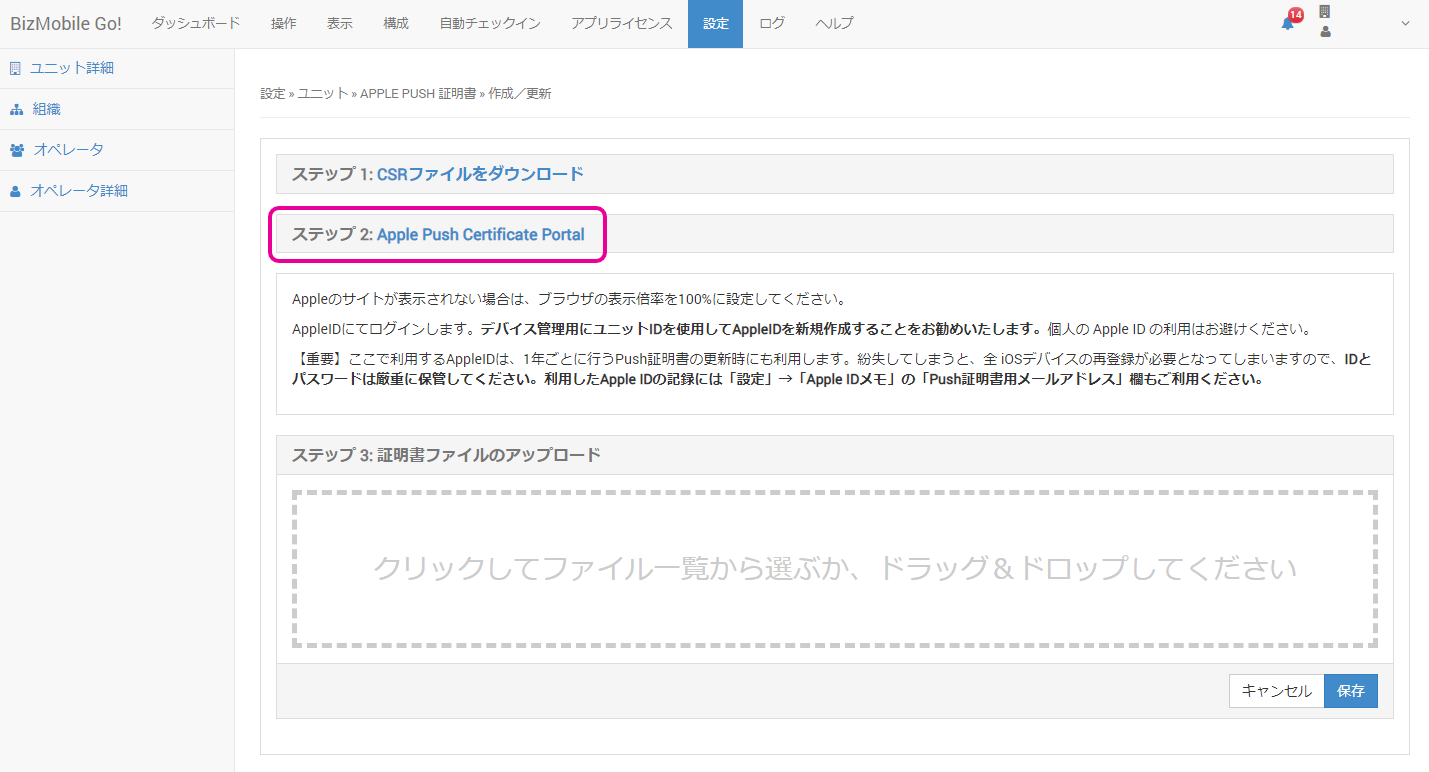The width and height of the screenshot is (1429, 772).
Task: Click the red 14 notification badge
Action: (1296, 15)
